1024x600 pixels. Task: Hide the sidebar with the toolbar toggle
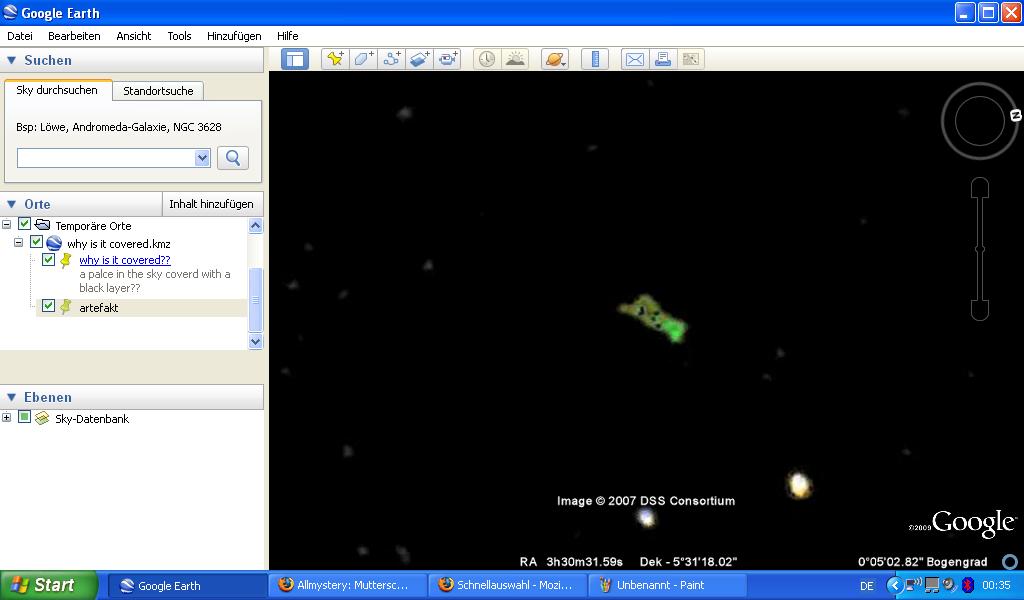295,59
